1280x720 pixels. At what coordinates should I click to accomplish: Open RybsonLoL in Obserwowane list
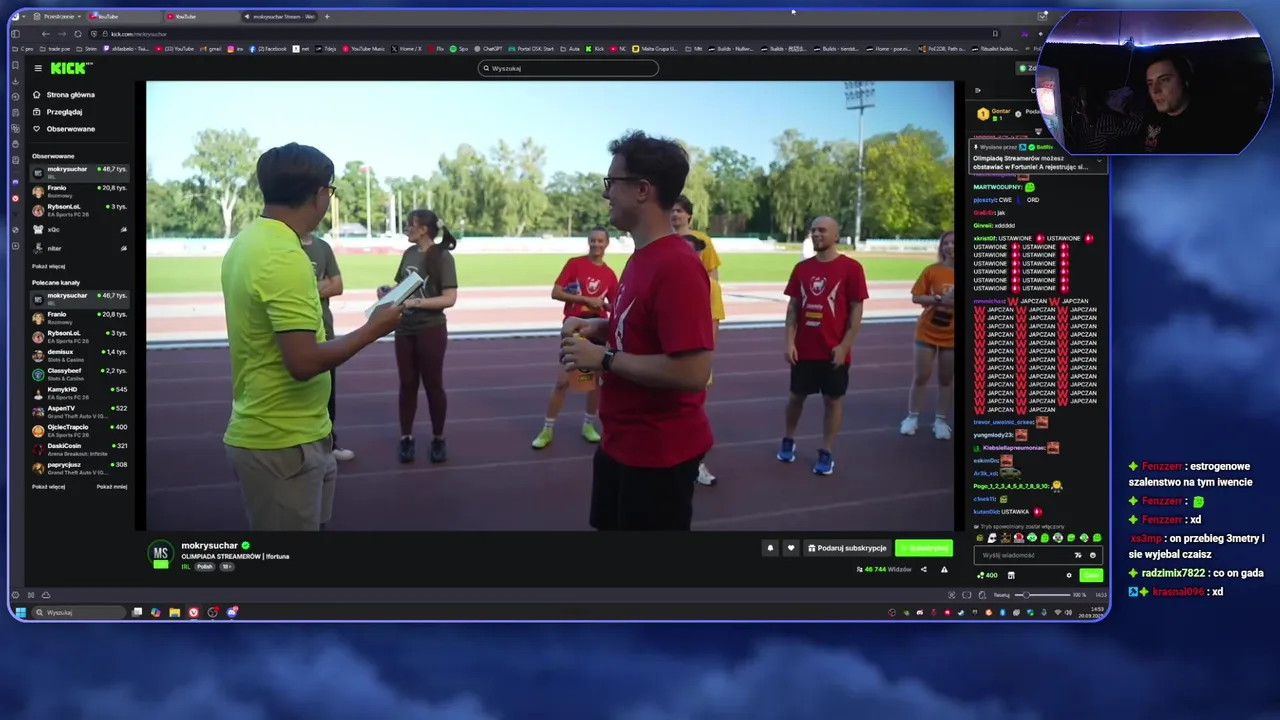(x=80, y=209)
